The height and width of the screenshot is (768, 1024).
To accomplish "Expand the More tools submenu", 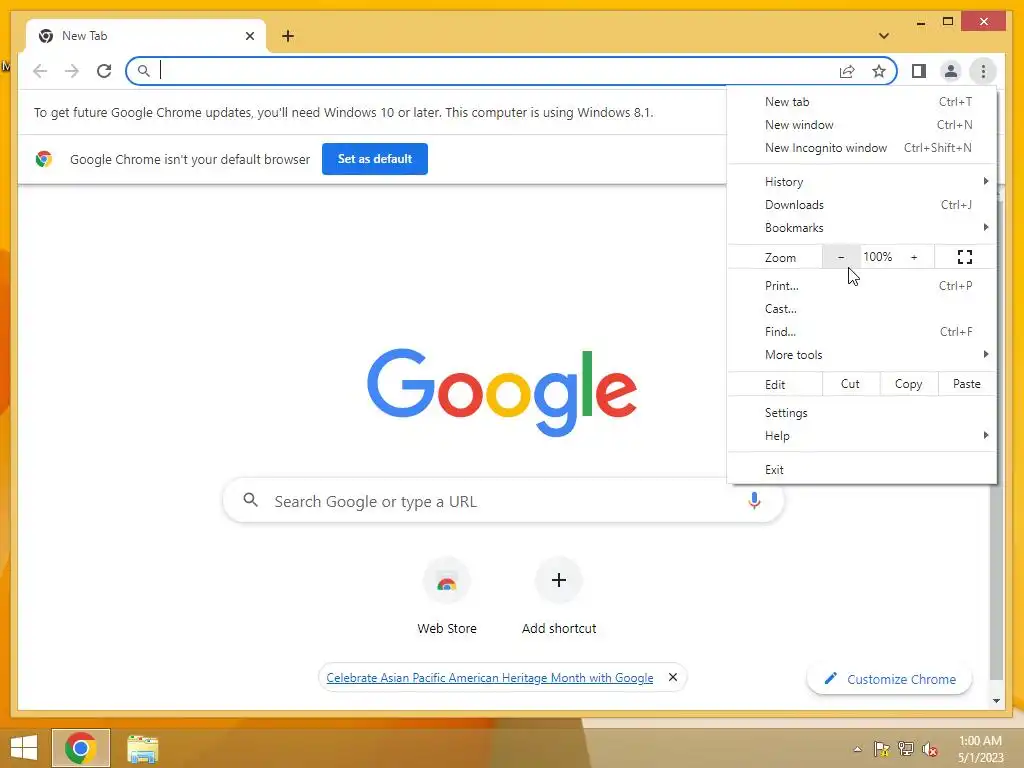I will pyautogui.click(x=862, y=354).
